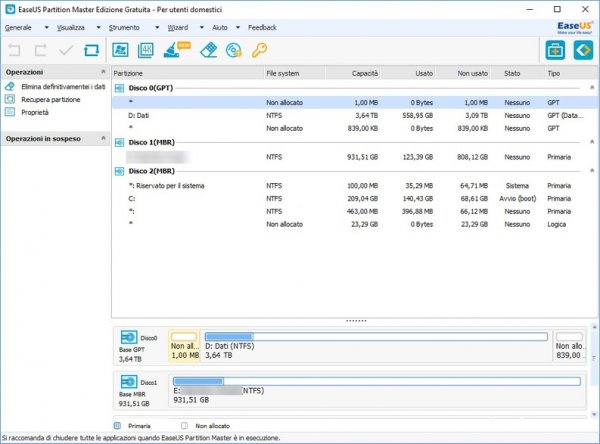Click the Redo toolbar icon

[40, 50]
